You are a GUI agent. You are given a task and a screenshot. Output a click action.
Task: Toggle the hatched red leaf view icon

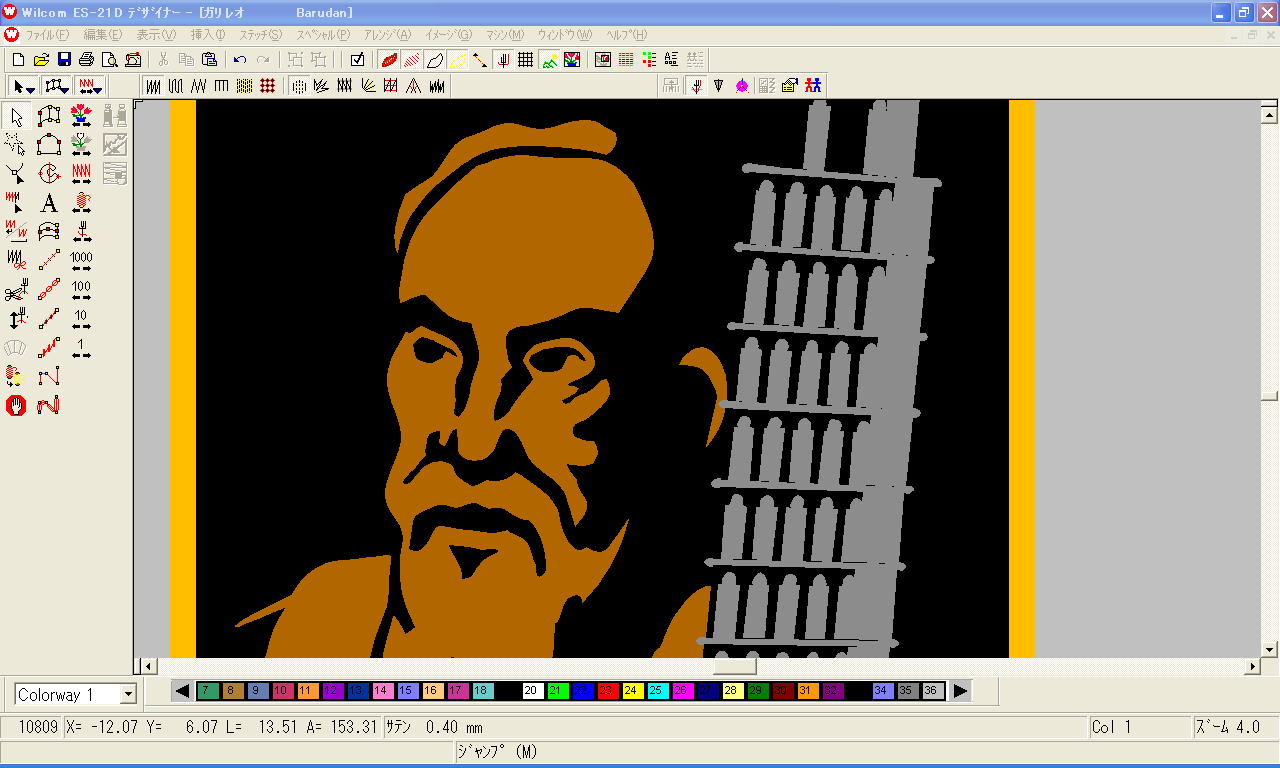(412, 60)
